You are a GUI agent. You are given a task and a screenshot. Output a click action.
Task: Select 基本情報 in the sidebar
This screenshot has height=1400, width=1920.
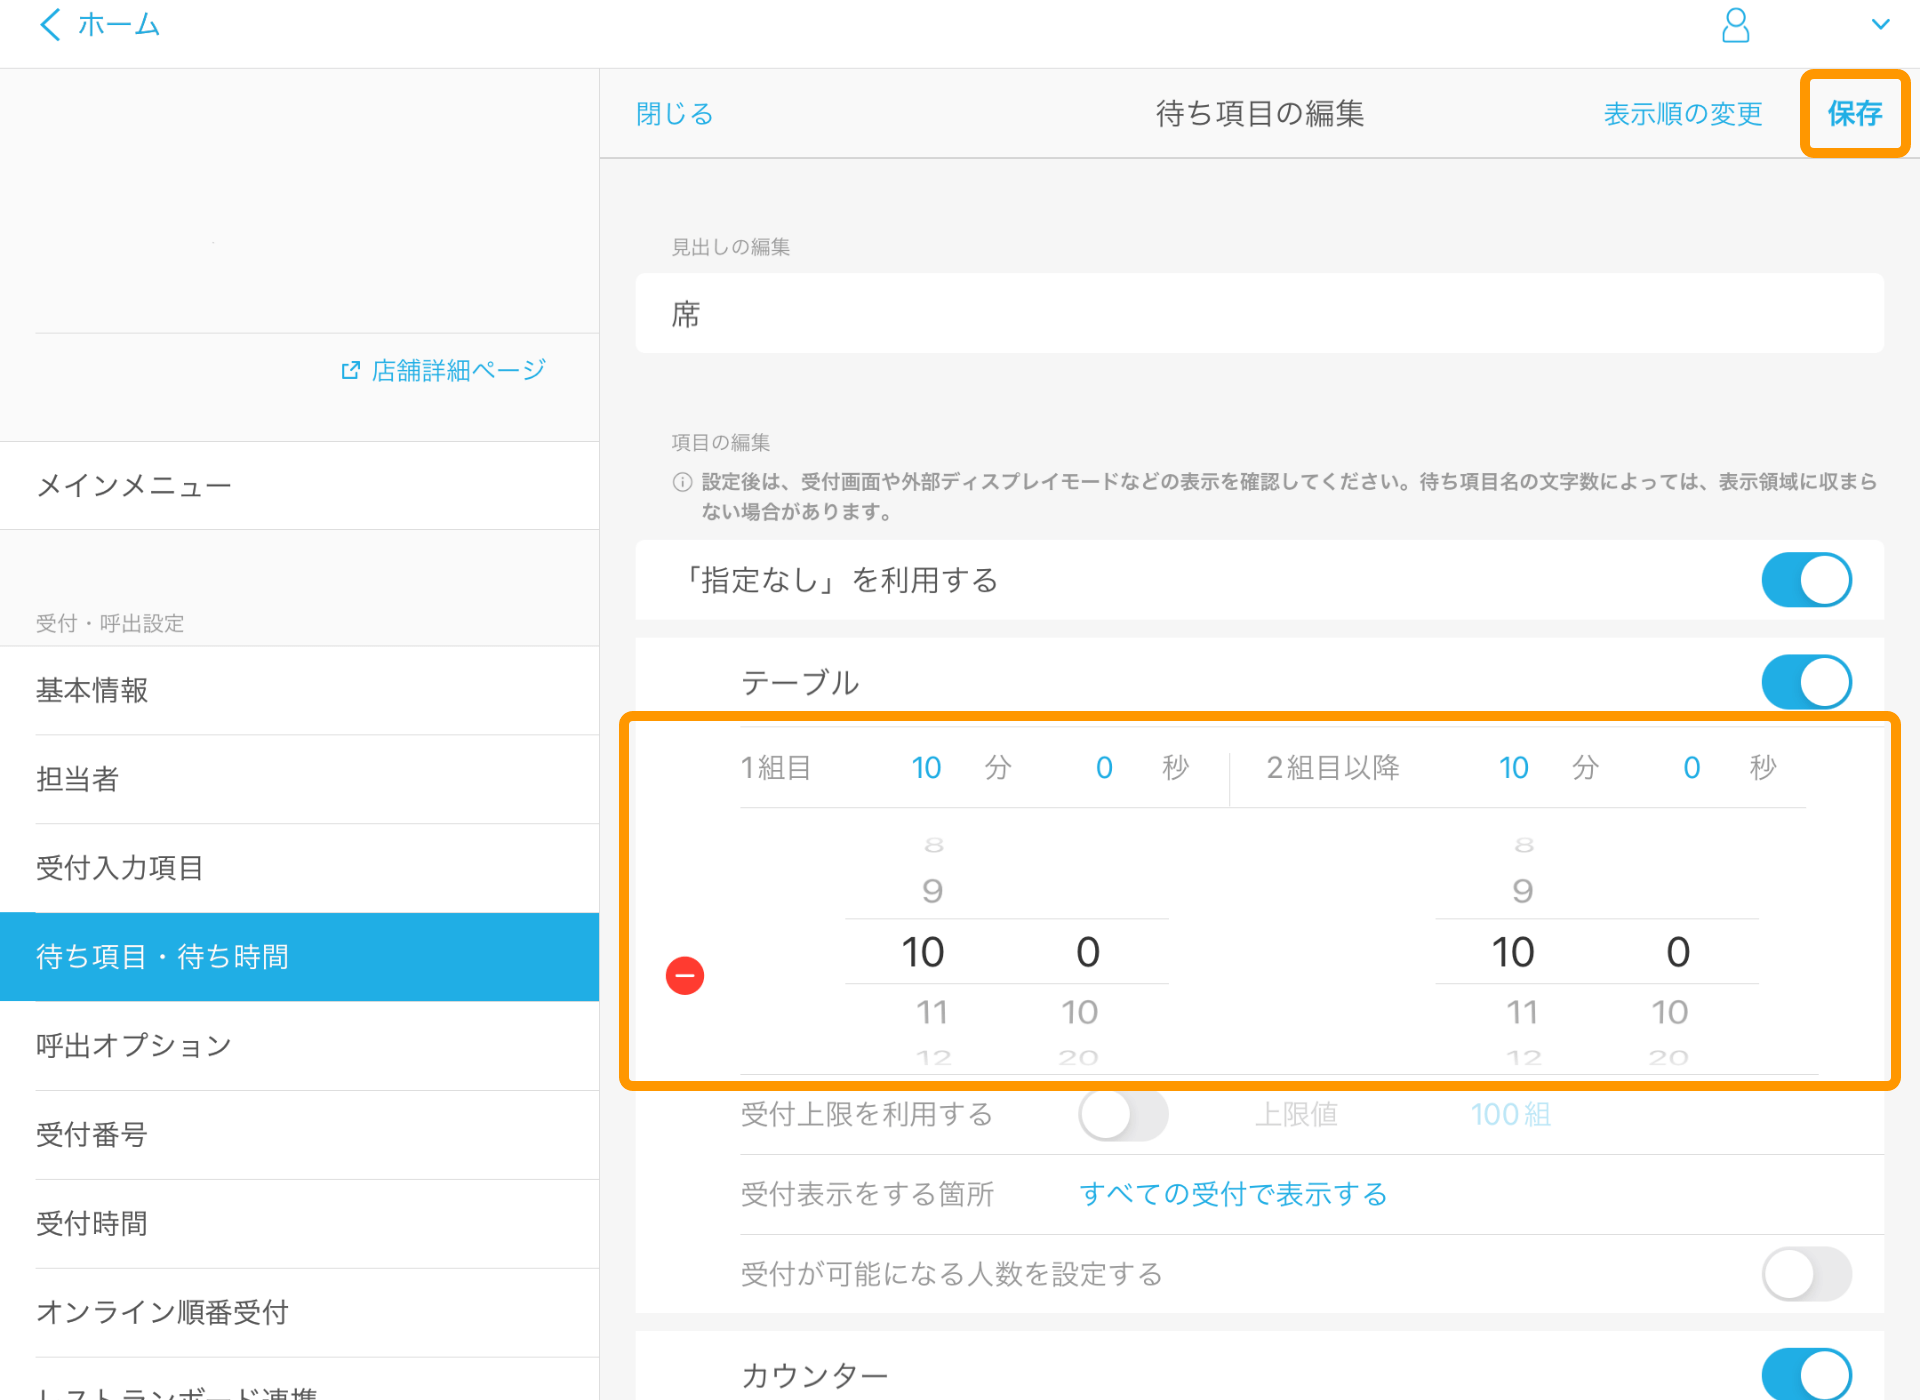(300, 690)
